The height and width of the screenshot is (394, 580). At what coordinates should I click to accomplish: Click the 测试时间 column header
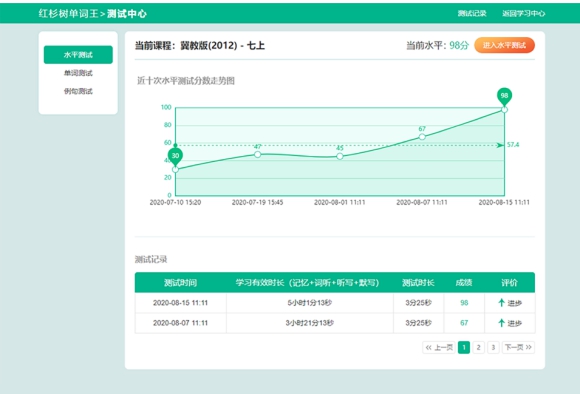click(x=181, y=283)
